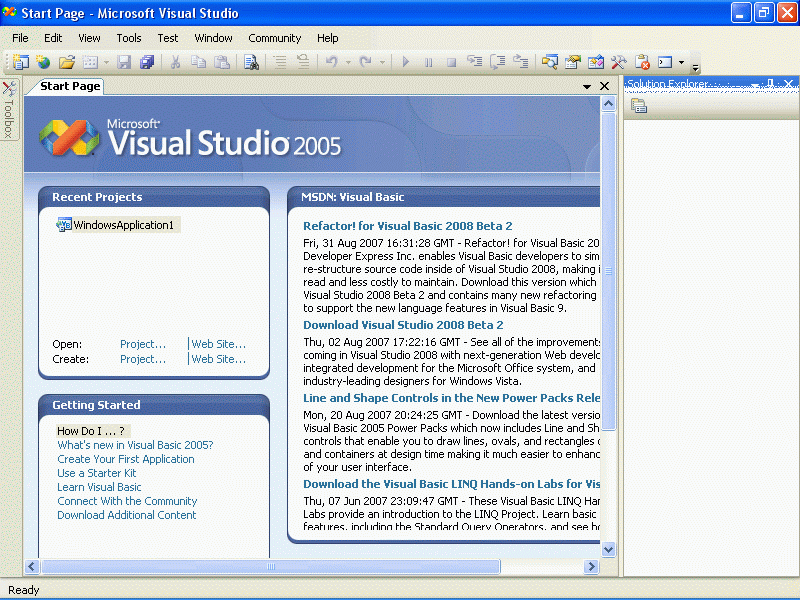Open the View menu

[x=89, y=38]
